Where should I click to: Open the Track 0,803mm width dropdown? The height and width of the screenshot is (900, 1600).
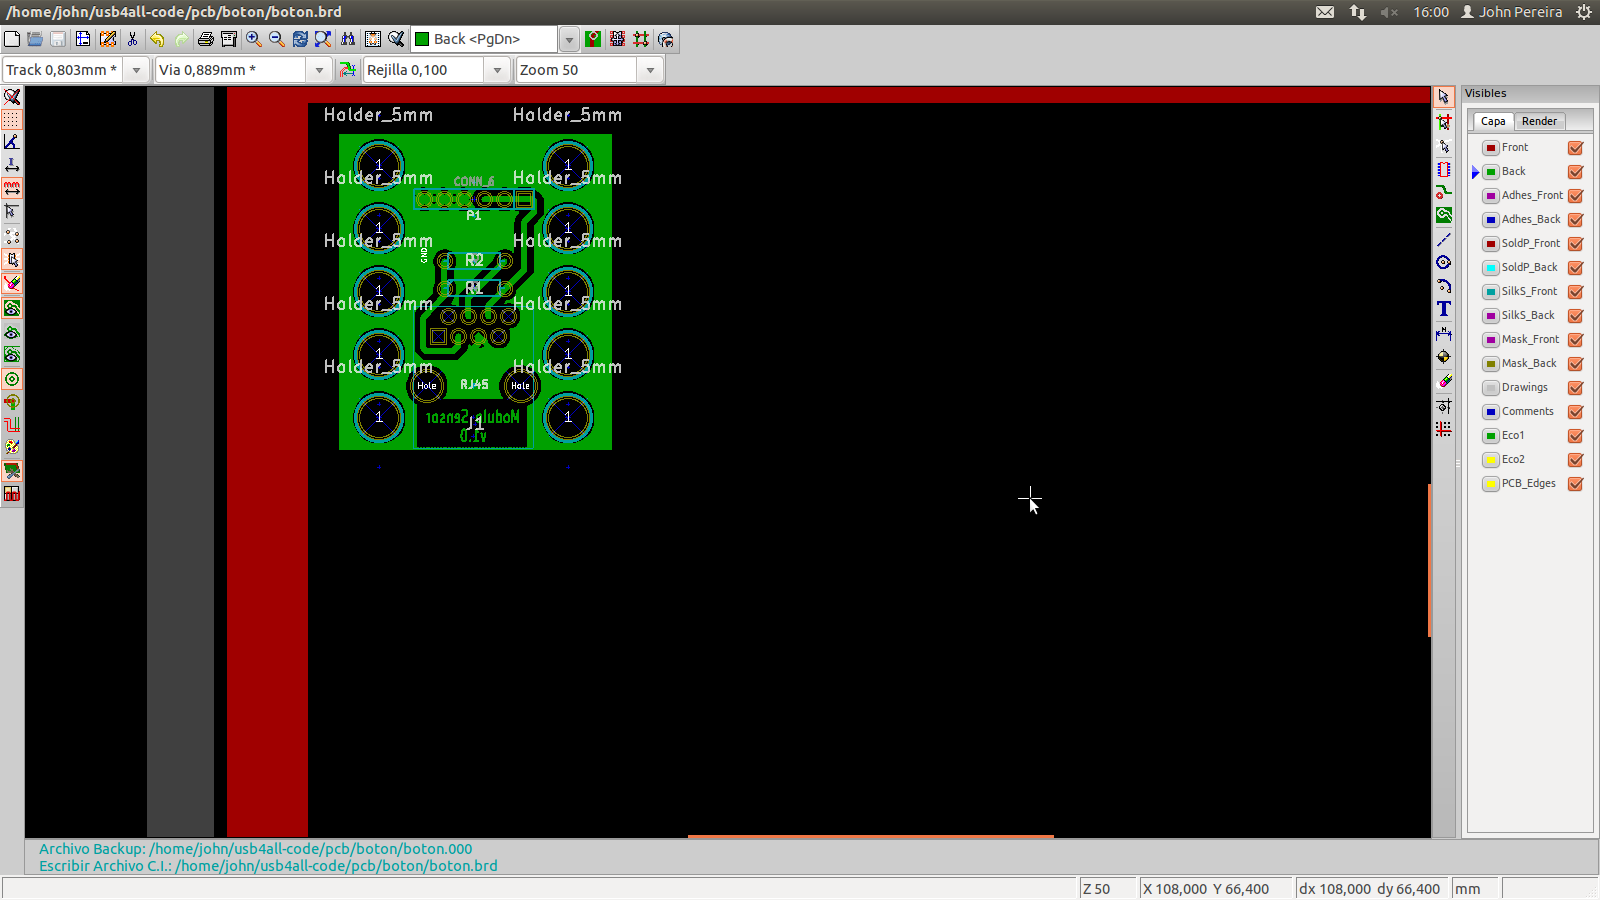pos(137,70)
